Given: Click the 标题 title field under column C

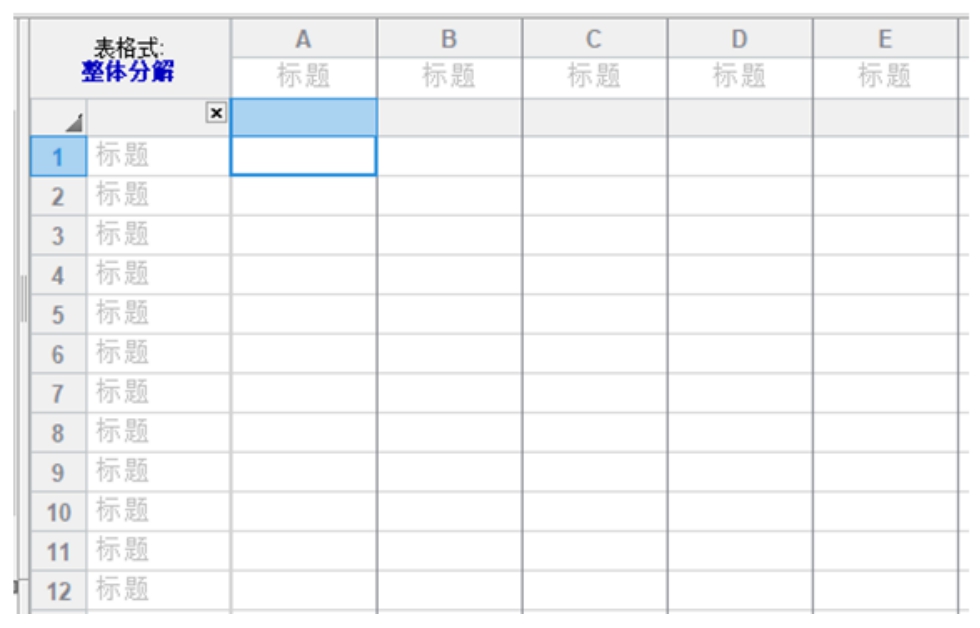Looking at the screenshot, I should [x=594, y=77].
